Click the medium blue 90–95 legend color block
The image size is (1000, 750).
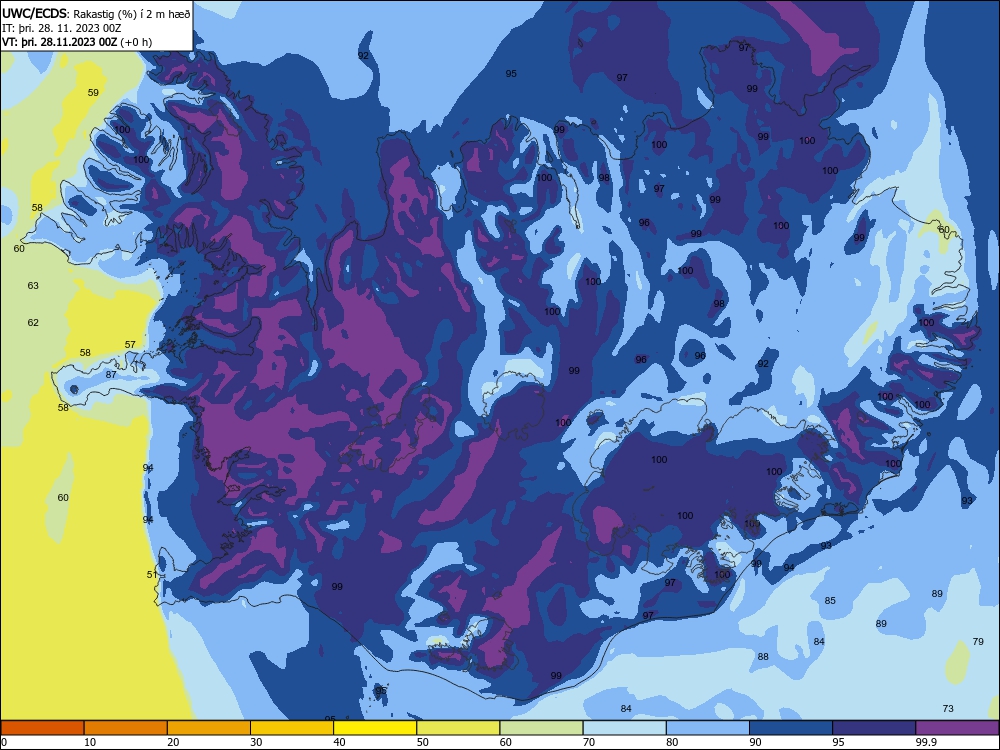click(791, 728)
